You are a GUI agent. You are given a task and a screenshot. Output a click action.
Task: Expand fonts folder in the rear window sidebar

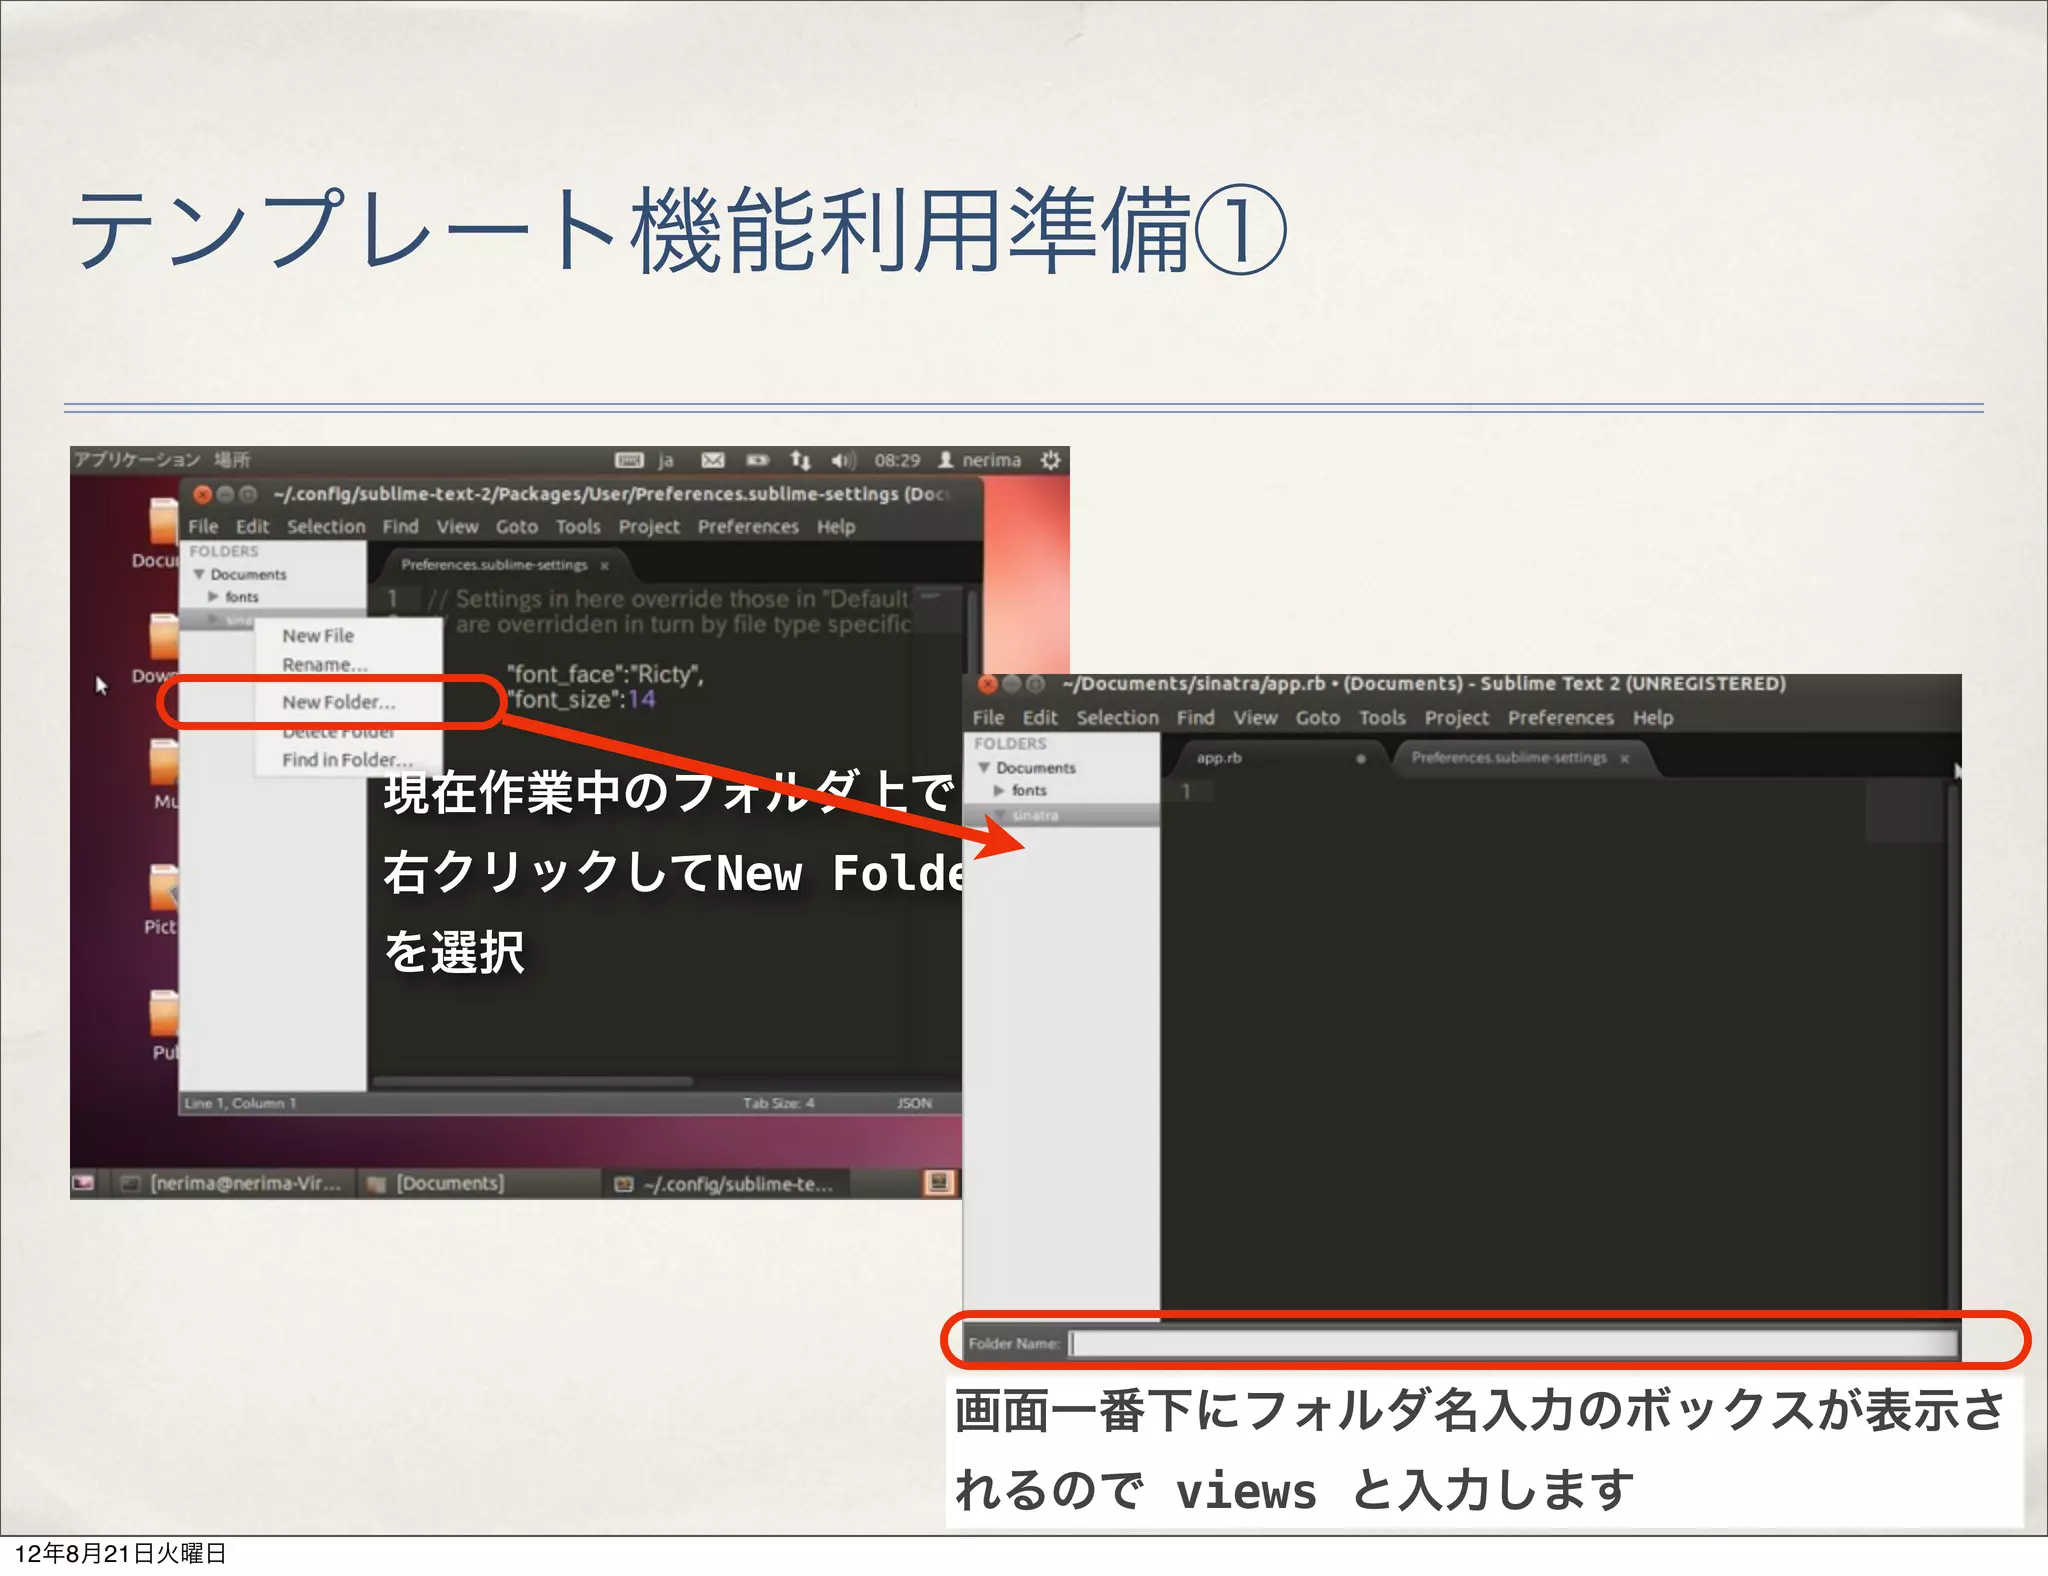click(213, 596)
